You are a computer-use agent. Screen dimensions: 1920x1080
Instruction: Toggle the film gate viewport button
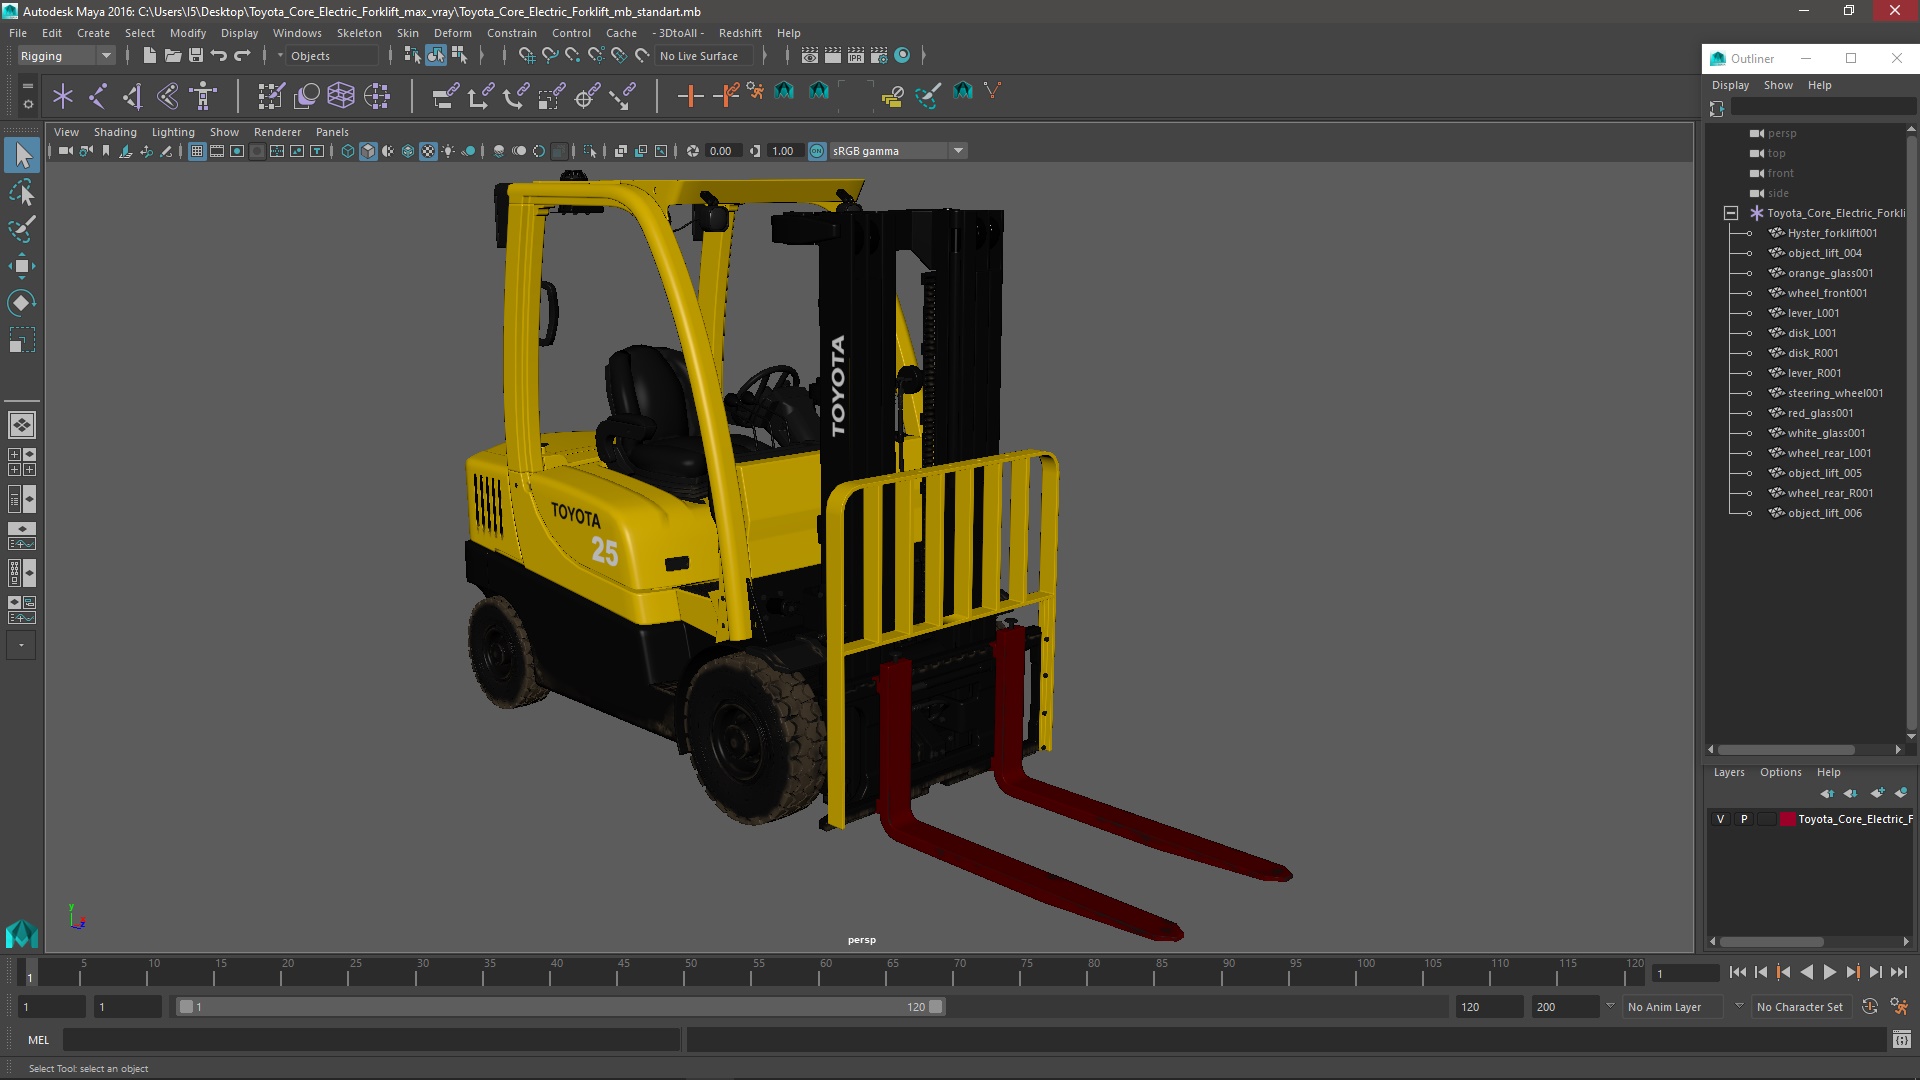click(217, 151)
